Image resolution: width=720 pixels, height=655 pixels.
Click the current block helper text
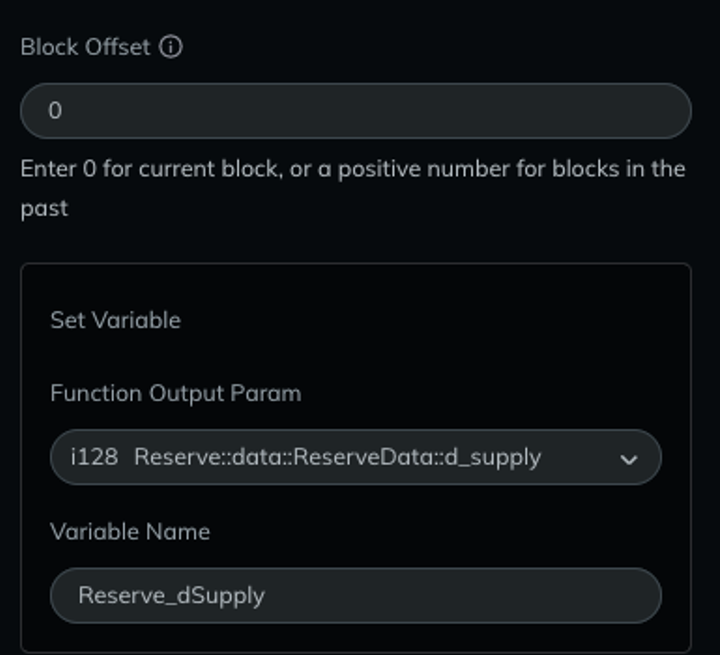click(x=353, y=188)
